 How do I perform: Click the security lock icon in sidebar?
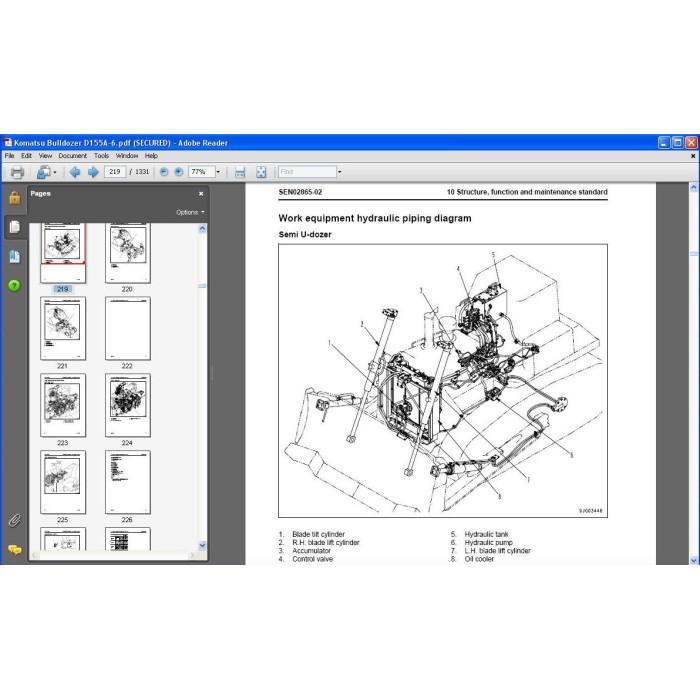click(x=15, y=197)
